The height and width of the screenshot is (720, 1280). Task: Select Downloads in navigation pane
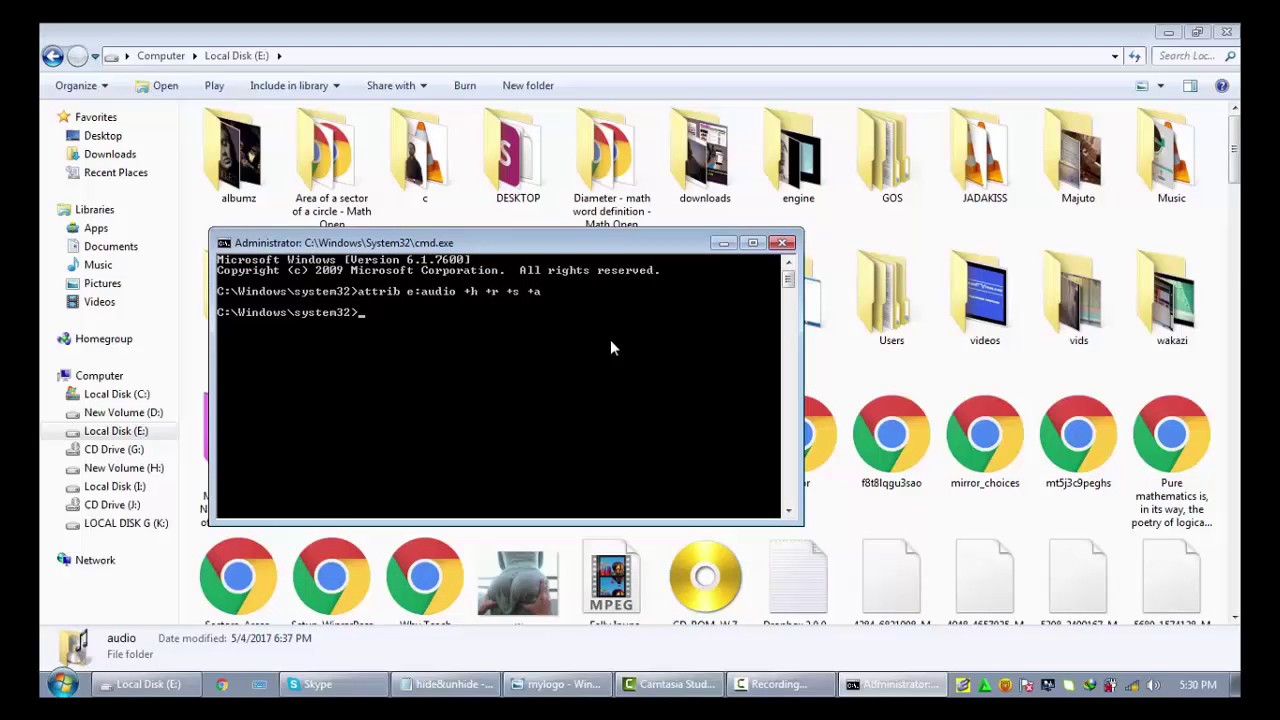pos(110,154)
